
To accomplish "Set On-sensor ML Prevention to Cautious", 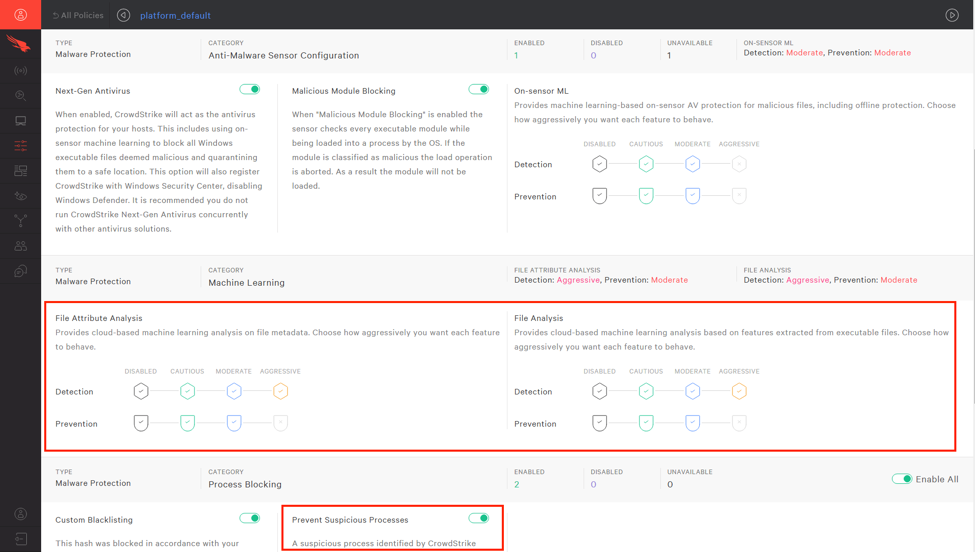I will point(646,196).
